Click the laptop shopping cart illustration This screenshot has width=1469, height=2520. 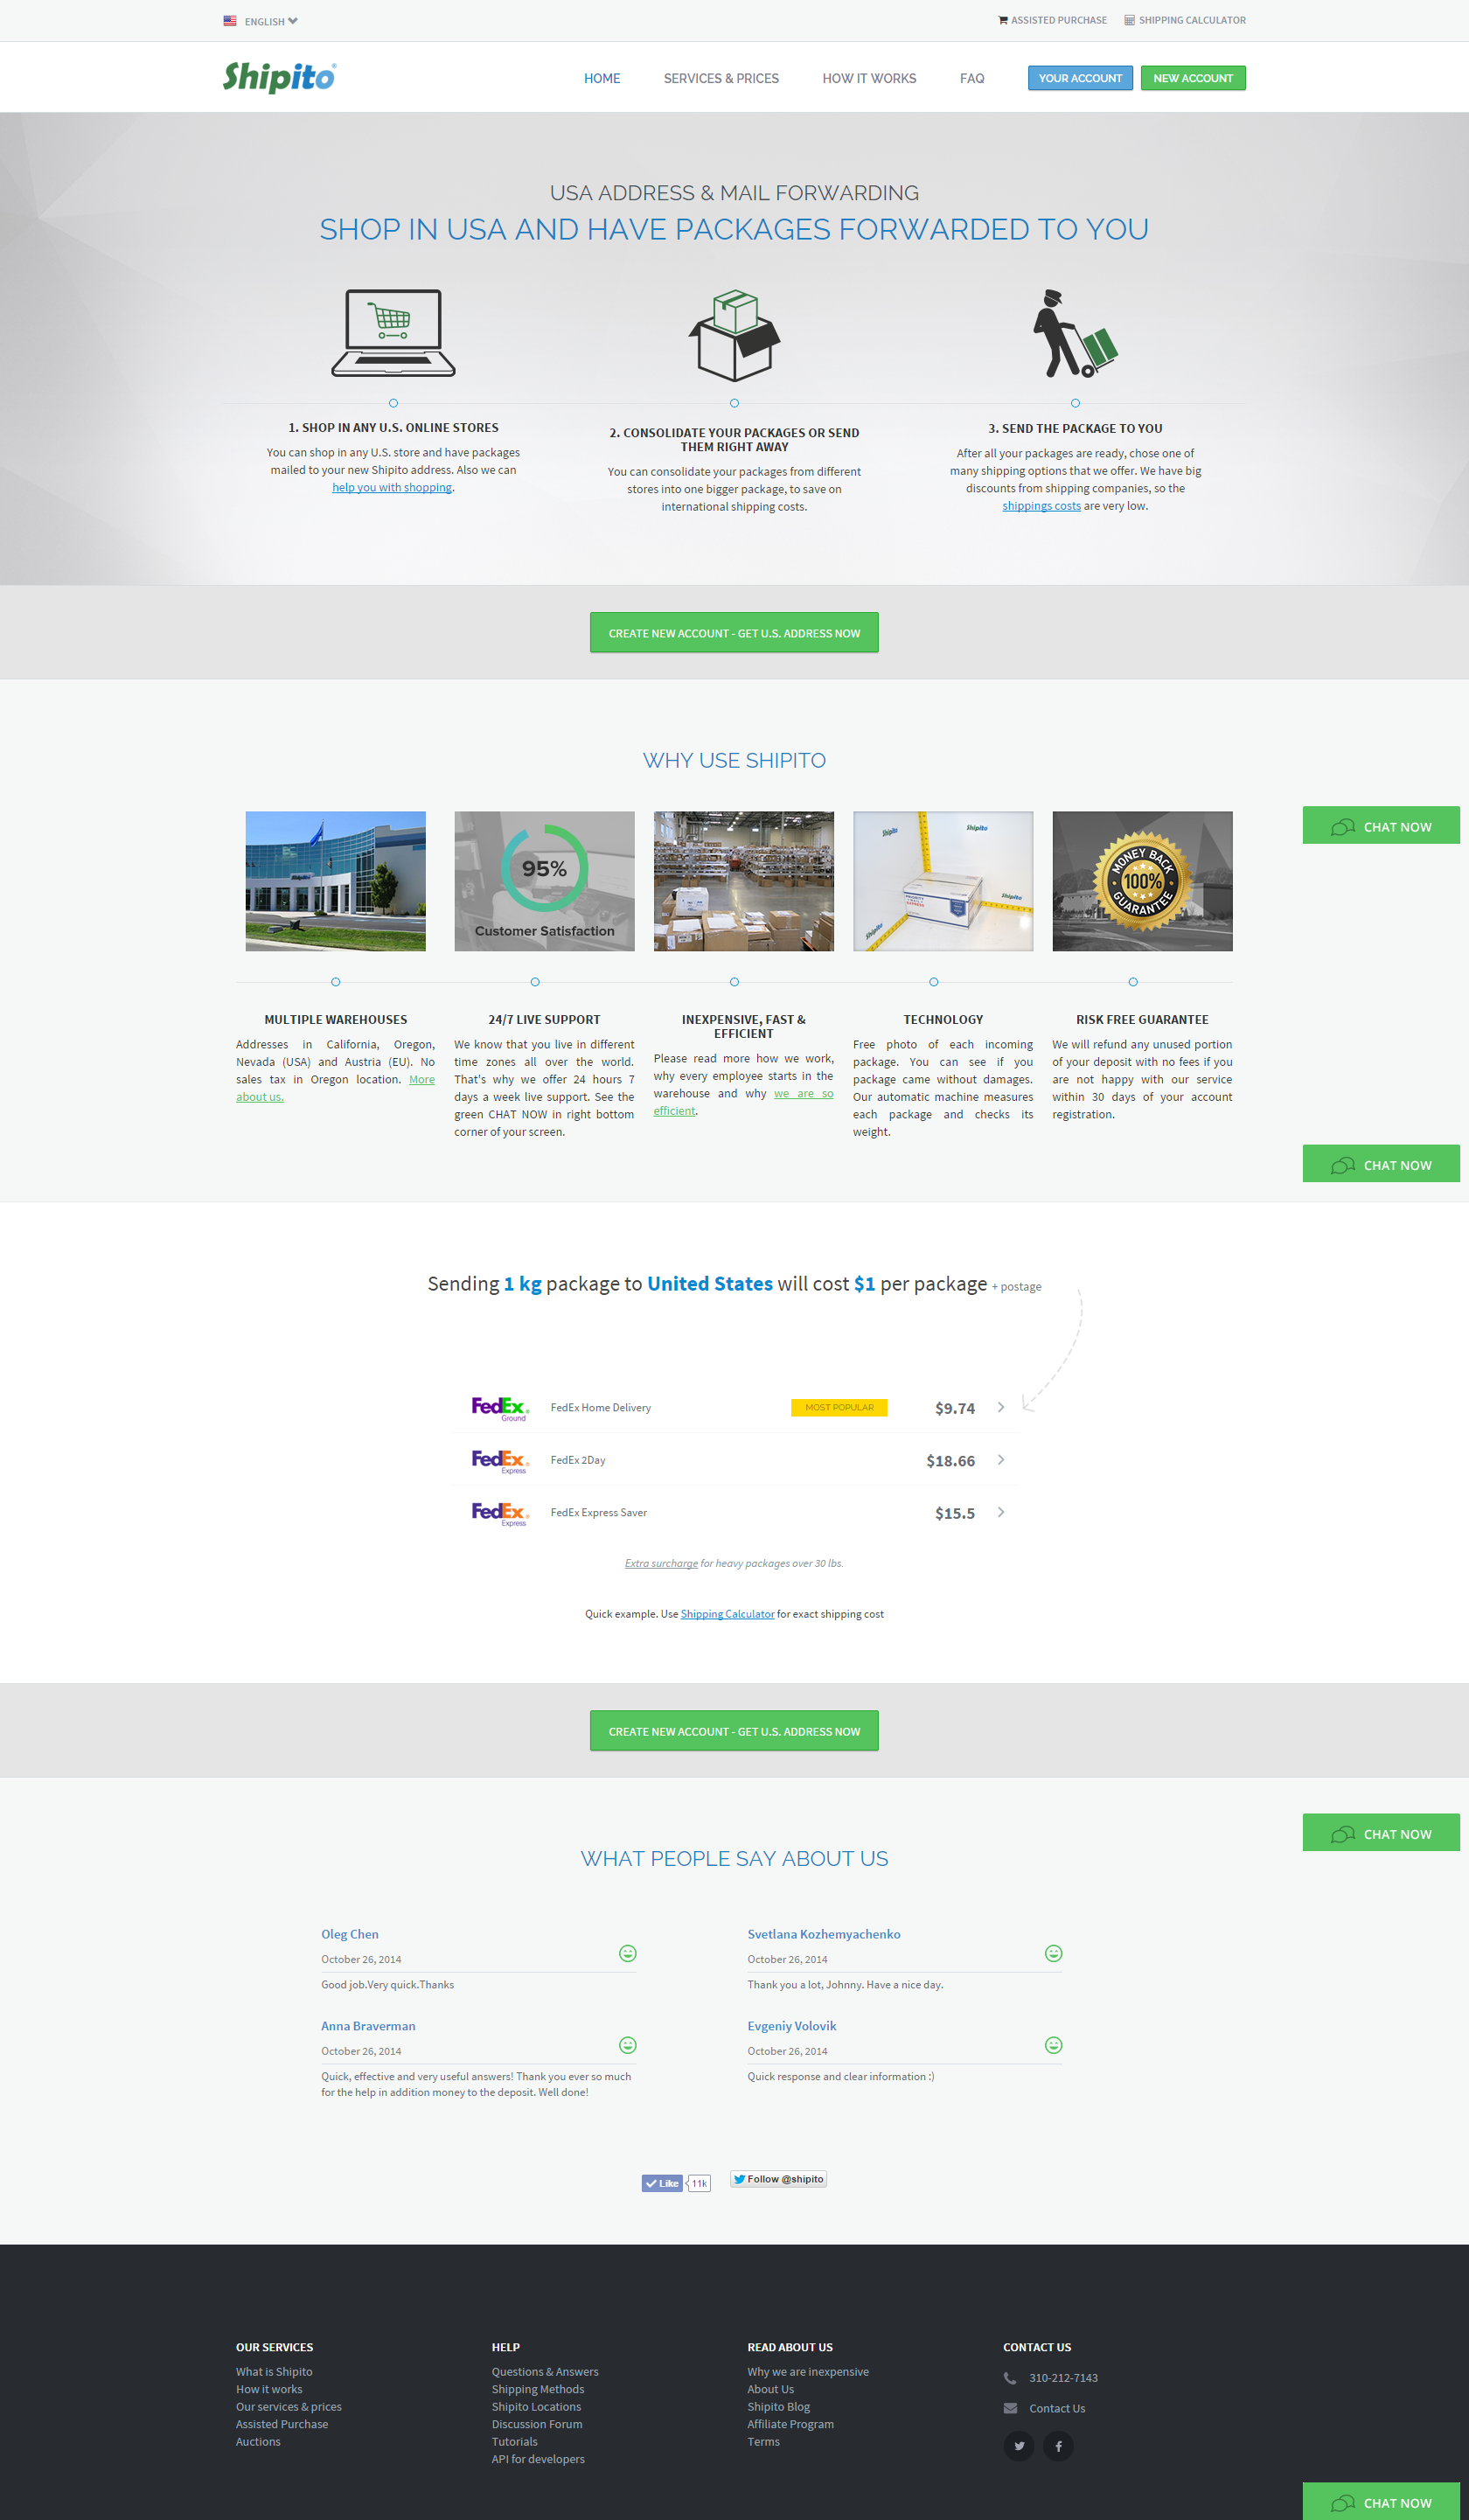(x=393, y=333)
